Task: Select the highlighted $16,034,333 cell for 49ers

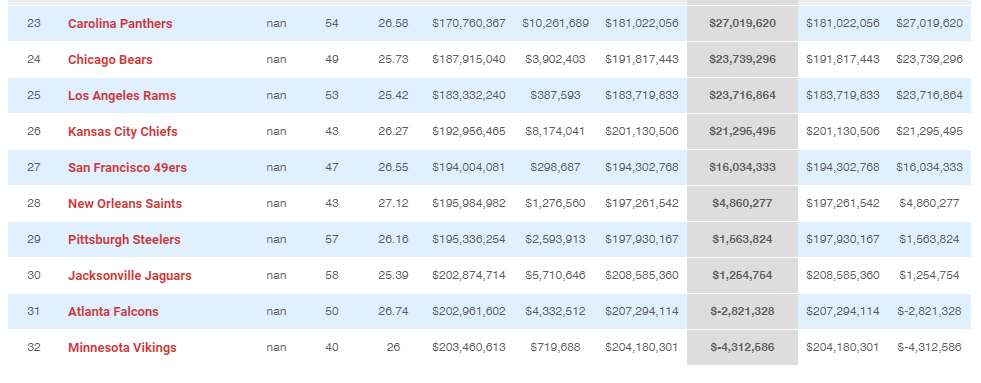Action: click(x=743, y=168)
